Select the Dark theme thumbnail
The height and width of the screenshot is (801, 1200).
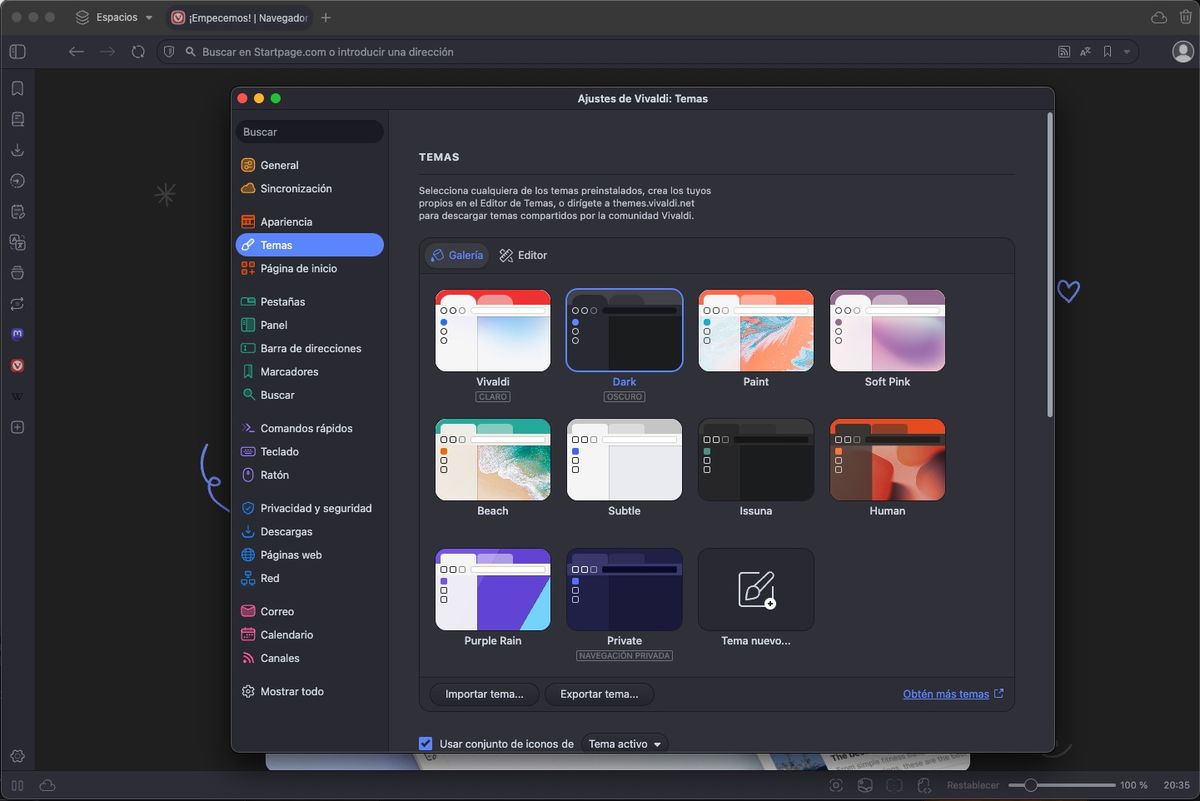(x=624, y=330)
